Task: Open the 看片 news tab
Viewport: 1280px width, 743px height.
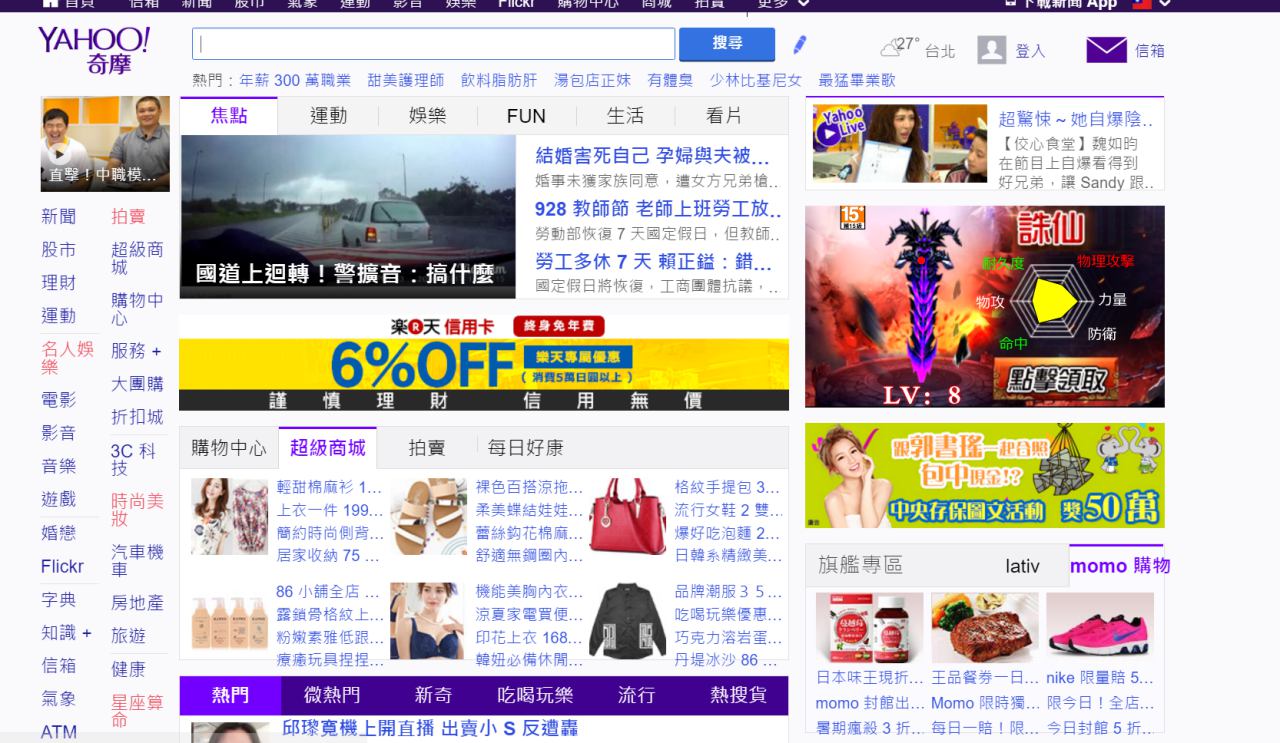Action: (x=724, y=116)
